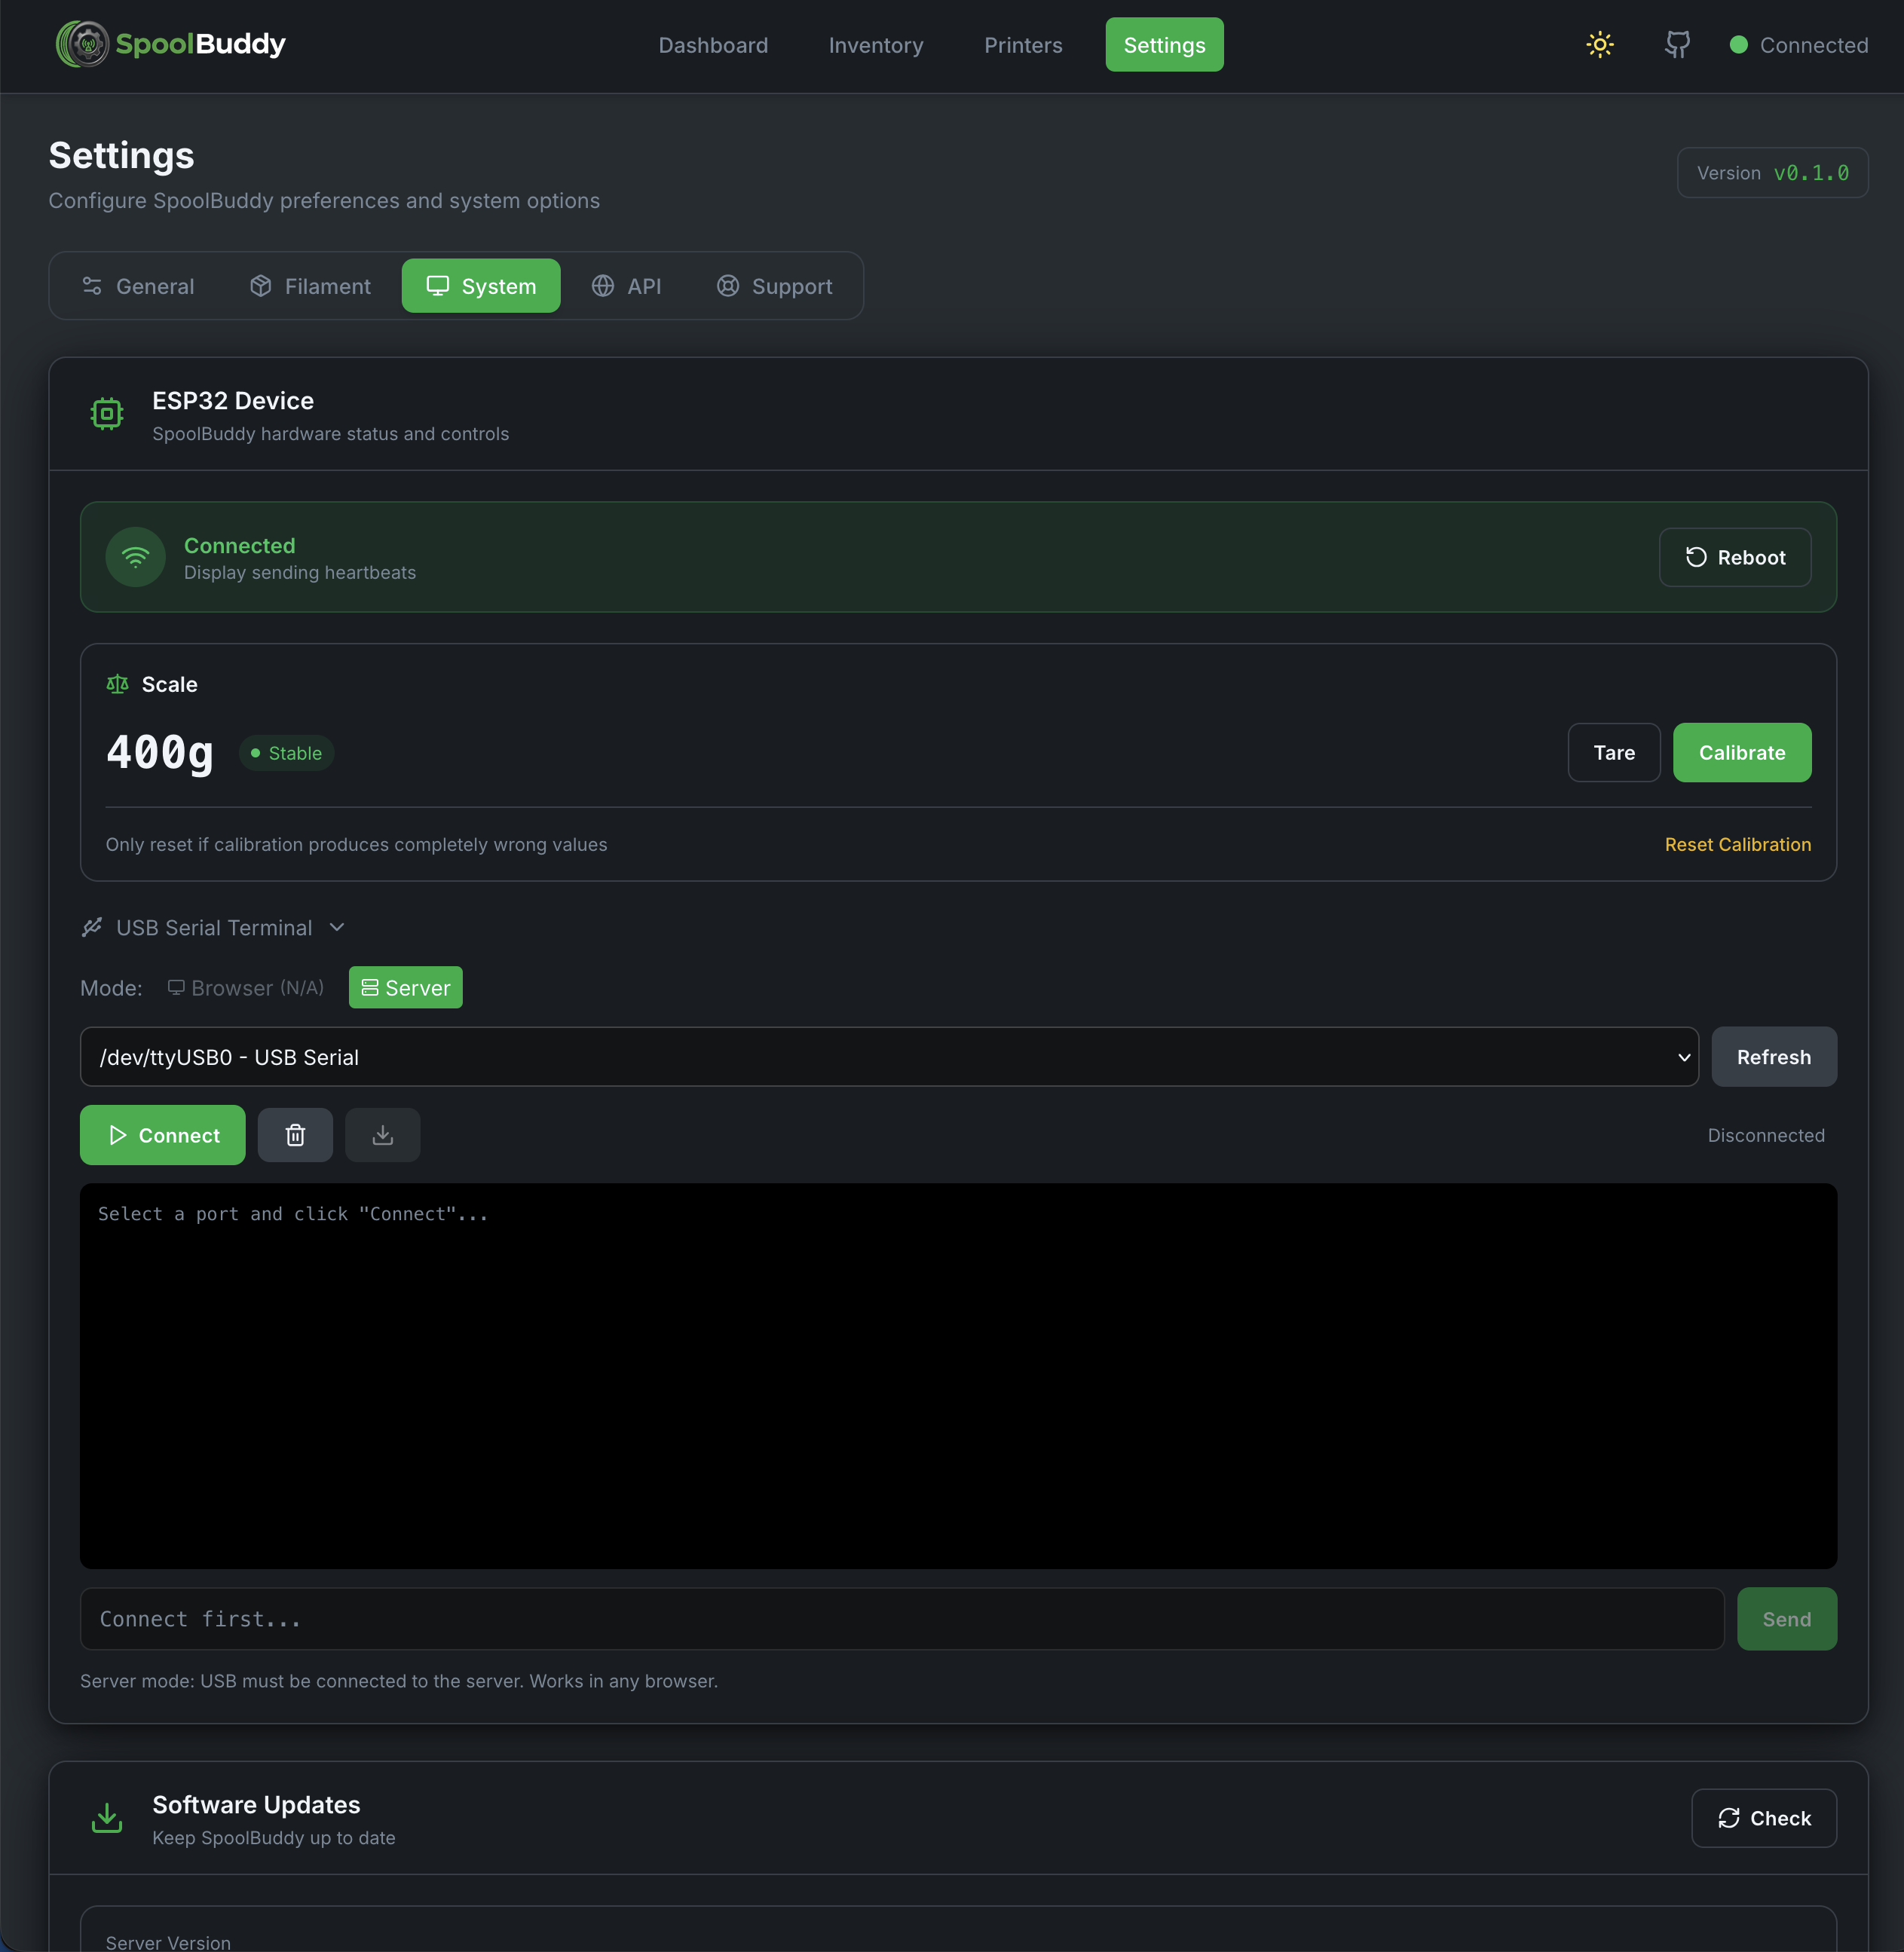Open the Inventory page
This screenshot has height=1952, width=1904.
pos(875,45)
